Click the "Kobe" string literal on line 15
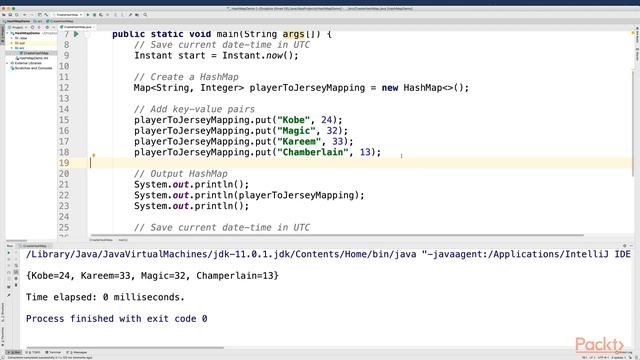 coord(293,120)
